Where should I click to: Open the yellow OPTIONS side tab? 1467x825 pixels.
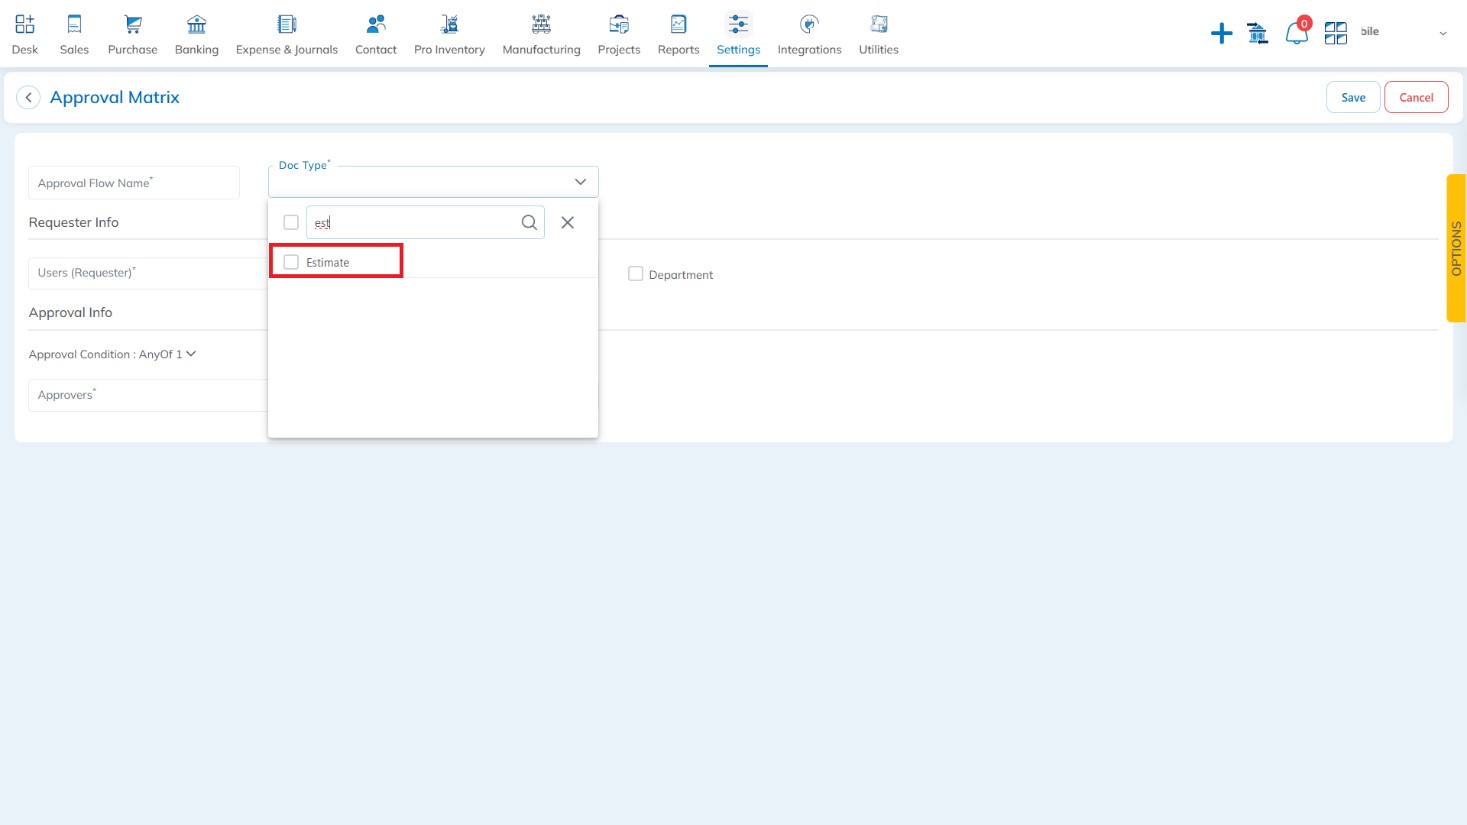pyautogui.click(x=1456, y=248)
